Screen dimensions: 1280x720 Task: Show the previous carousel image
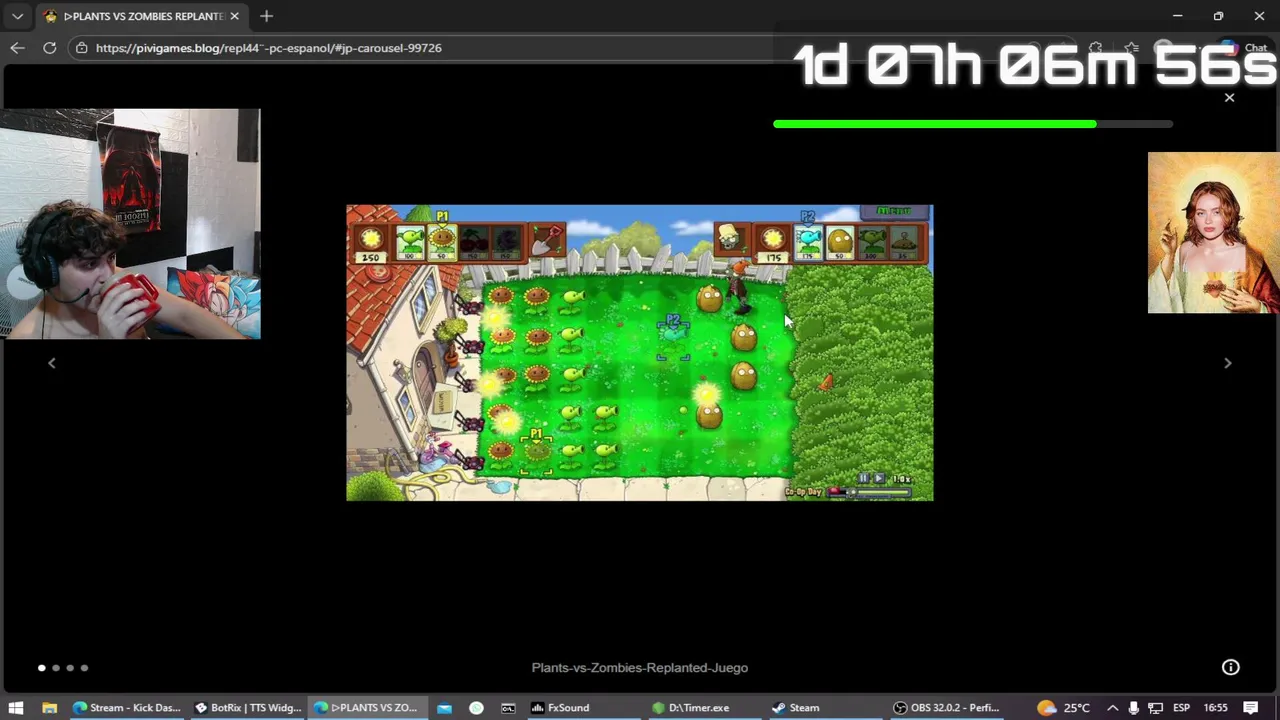pos(52,363)
